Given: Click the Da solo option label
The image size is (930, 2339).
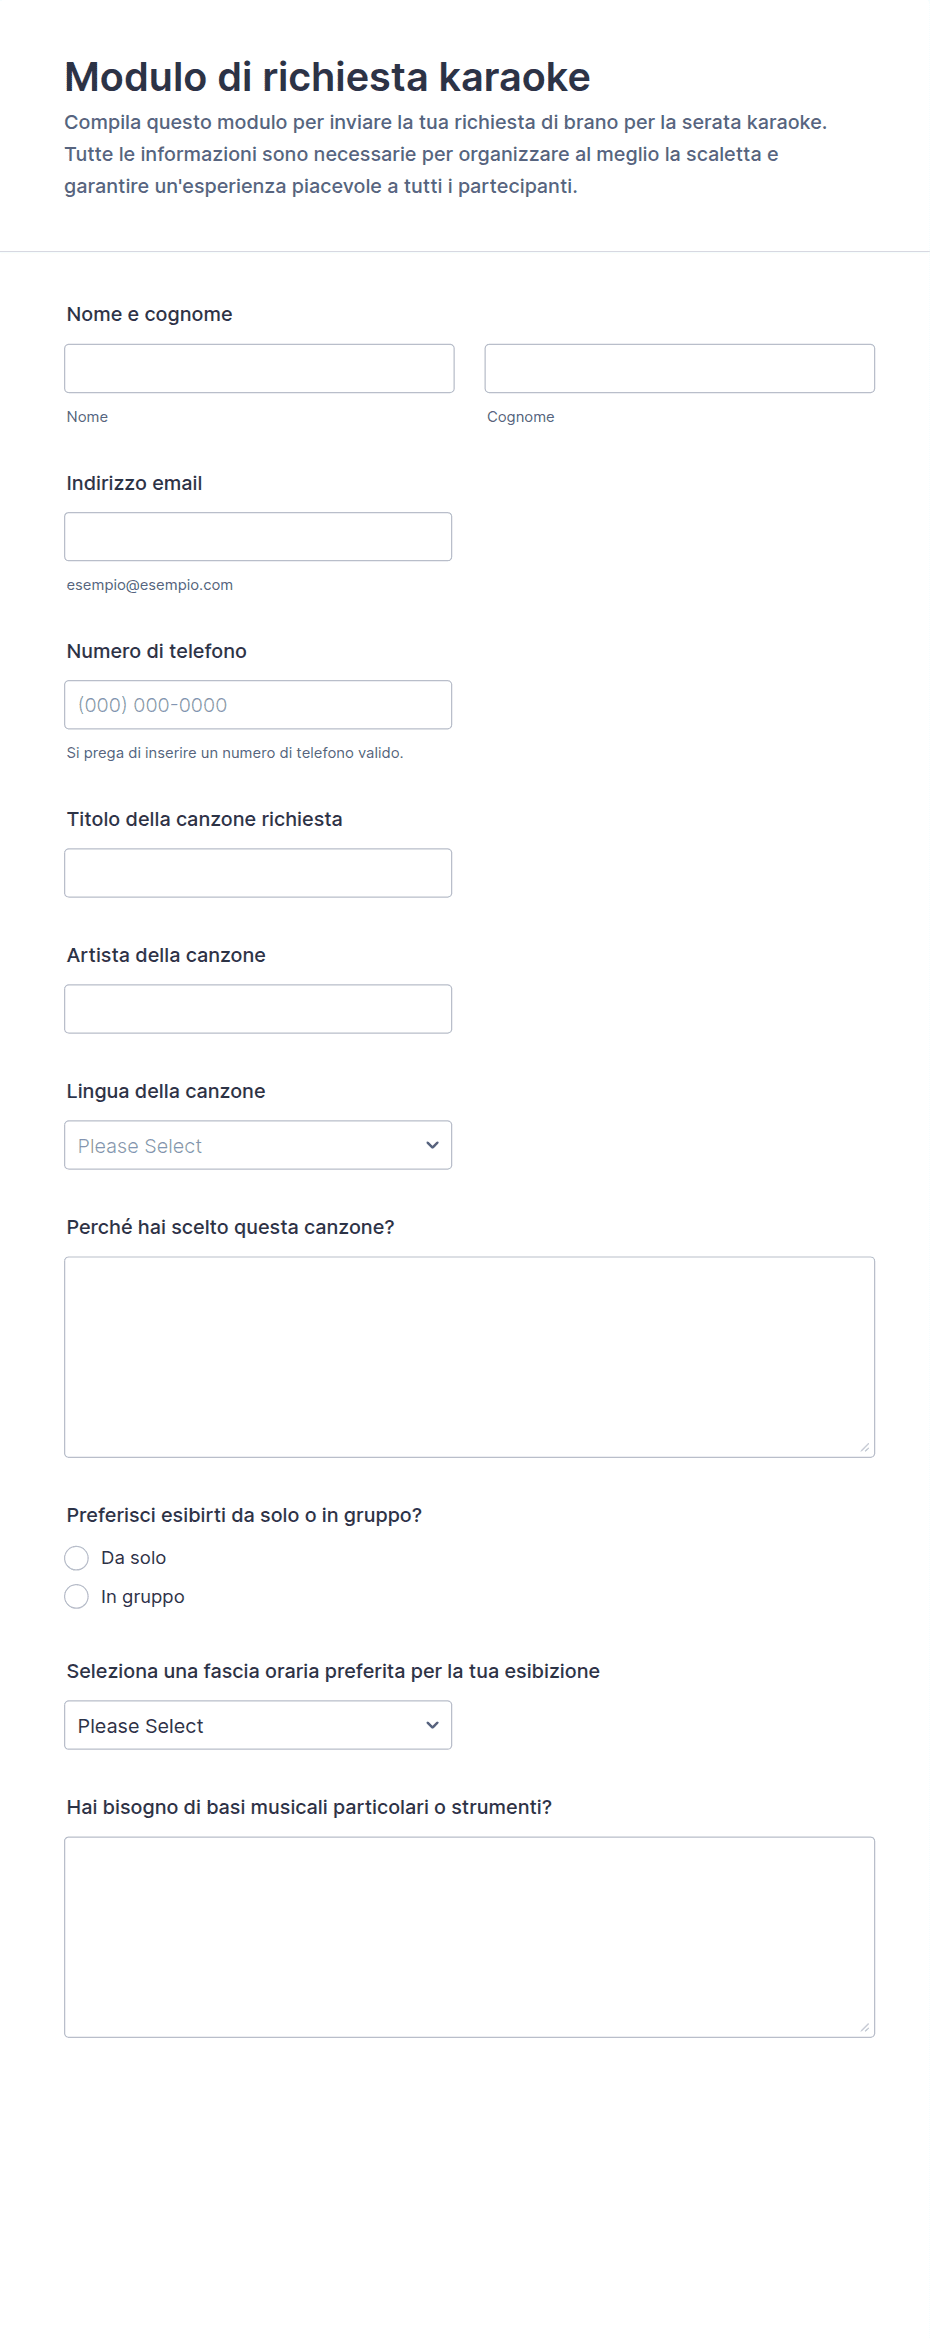Looking at the screenshot, I should pos(133,1558).
